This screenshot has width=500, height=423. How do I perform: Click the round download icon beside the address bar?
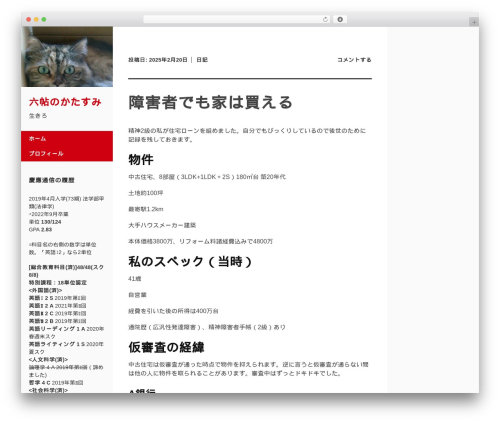click(x=340, y=19)
